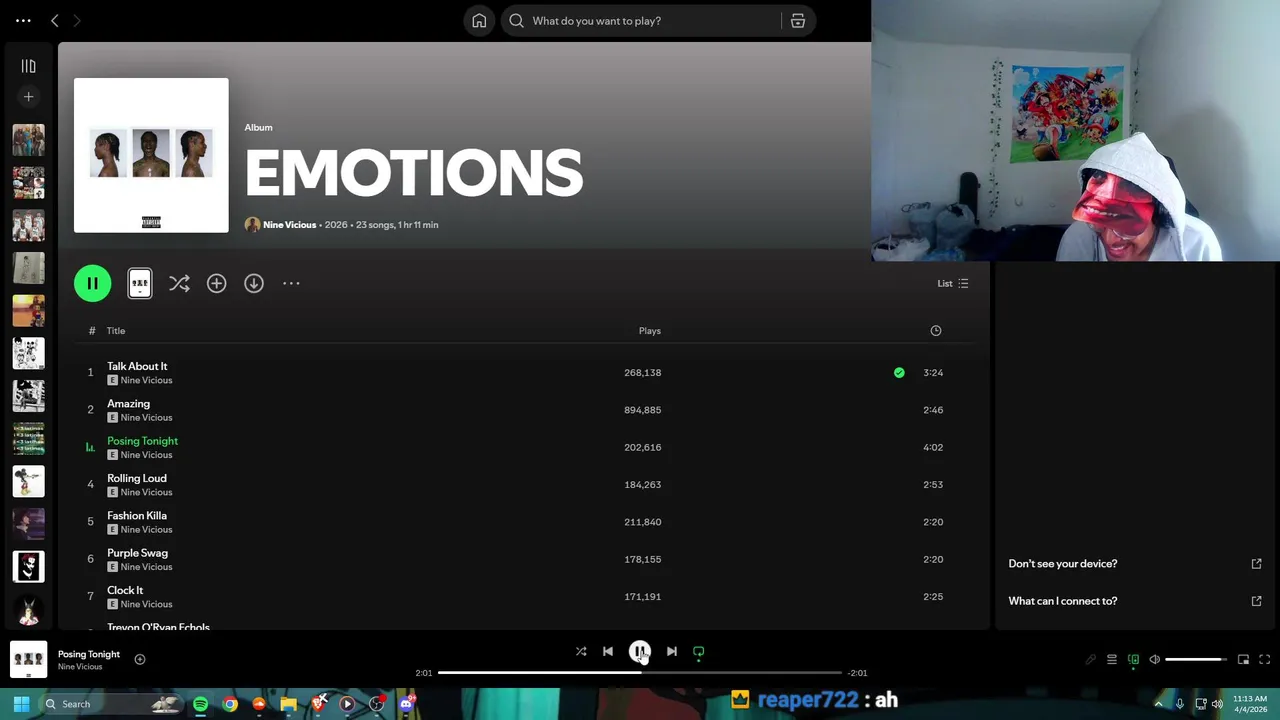Skip to next track
1280x720 pixels.
tap(672, 652)
